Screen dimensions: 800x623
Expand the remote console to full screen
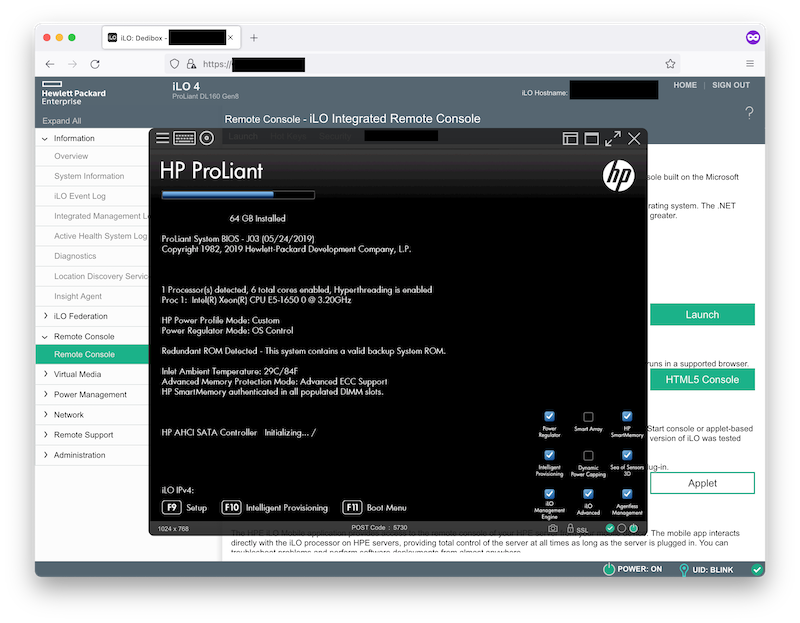pos(613,138)
